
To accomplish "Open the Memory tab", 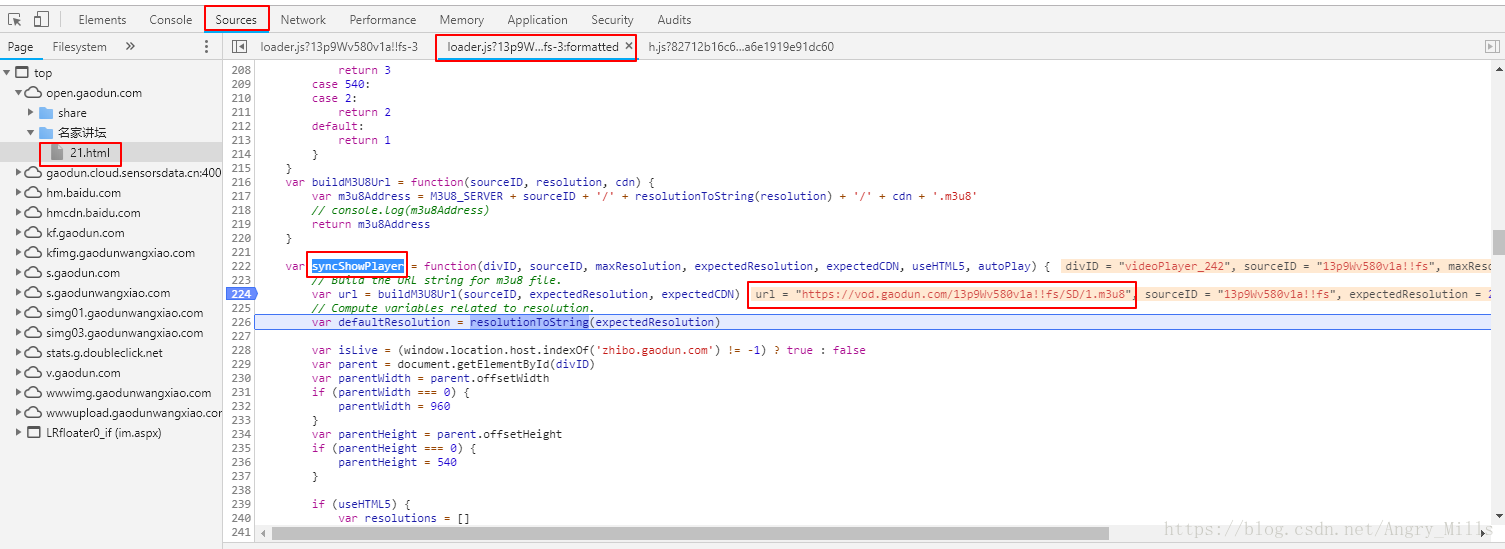I will [462, 19].
